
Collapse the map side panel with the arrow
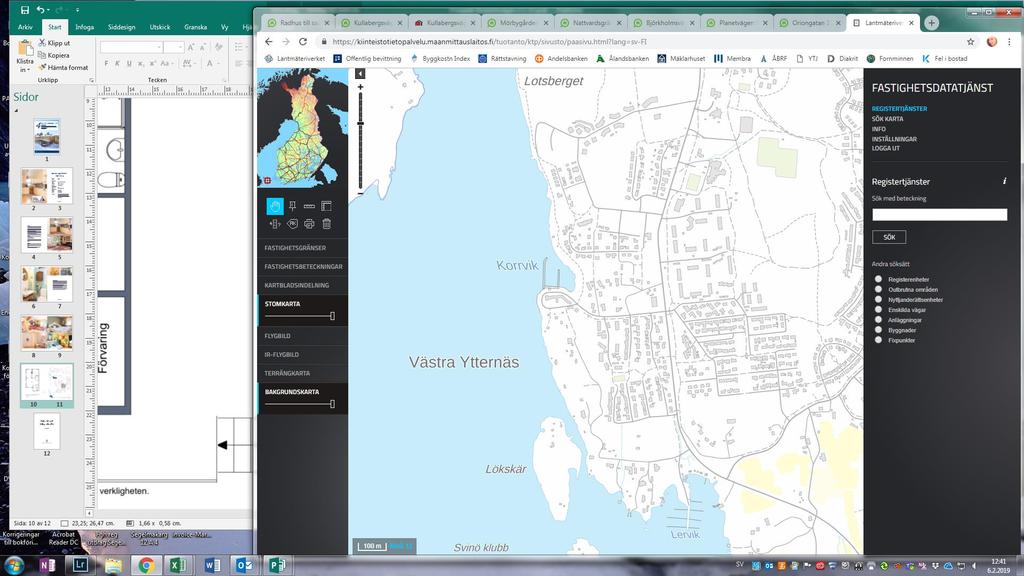click(x=360, y=74)
